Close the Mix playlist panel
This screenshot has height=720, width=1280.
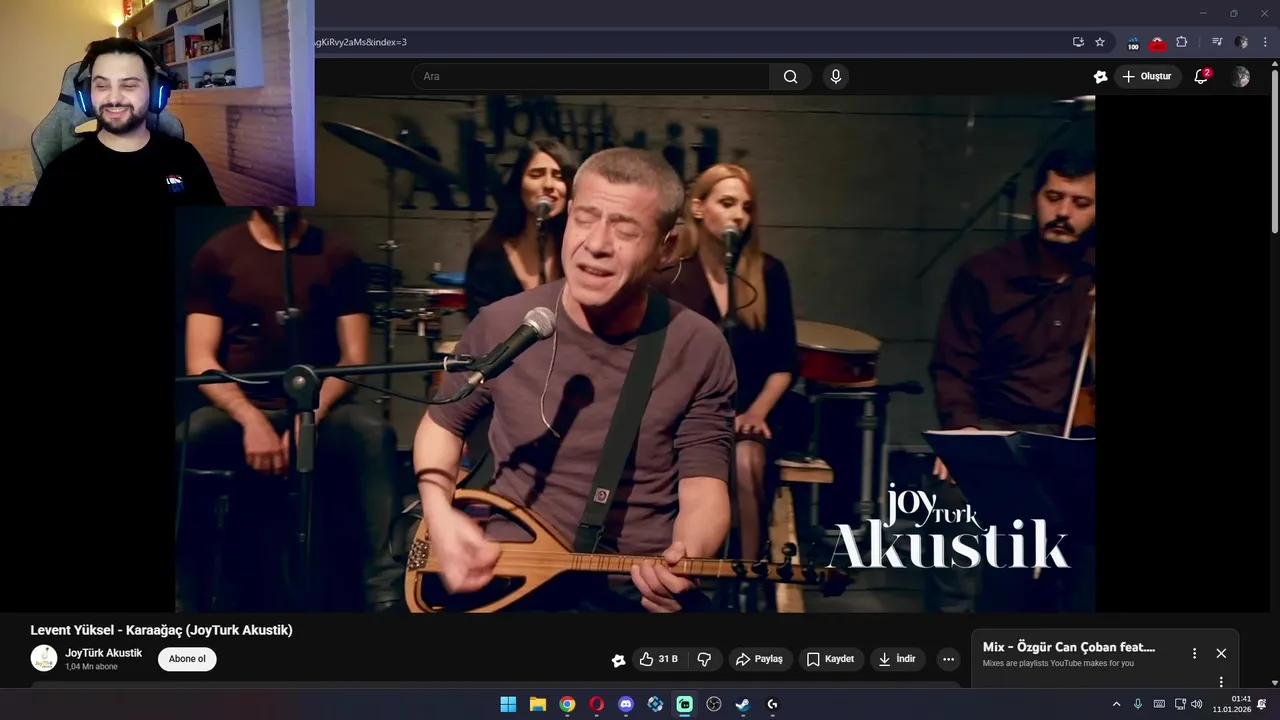(1221, 653)
